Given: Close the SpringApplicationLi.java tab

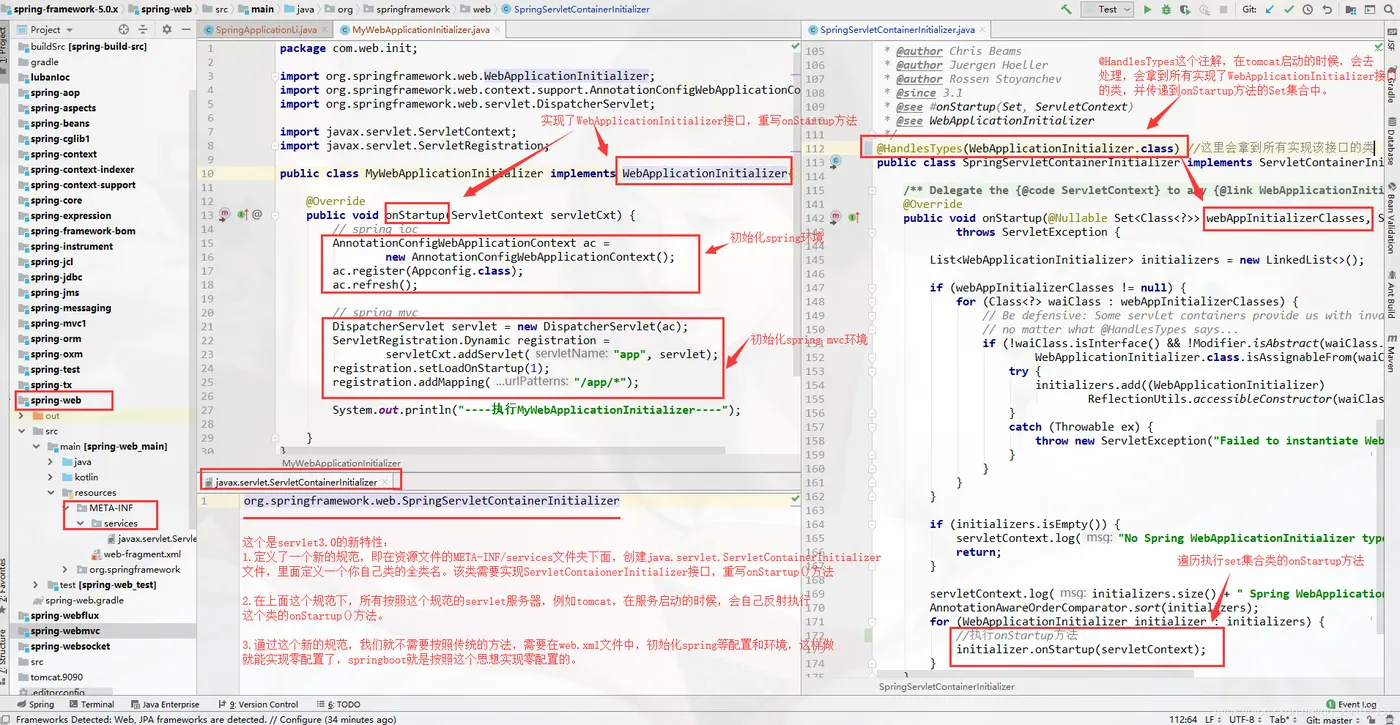Looking at the screenshot, I should click(x=324, y=30).
